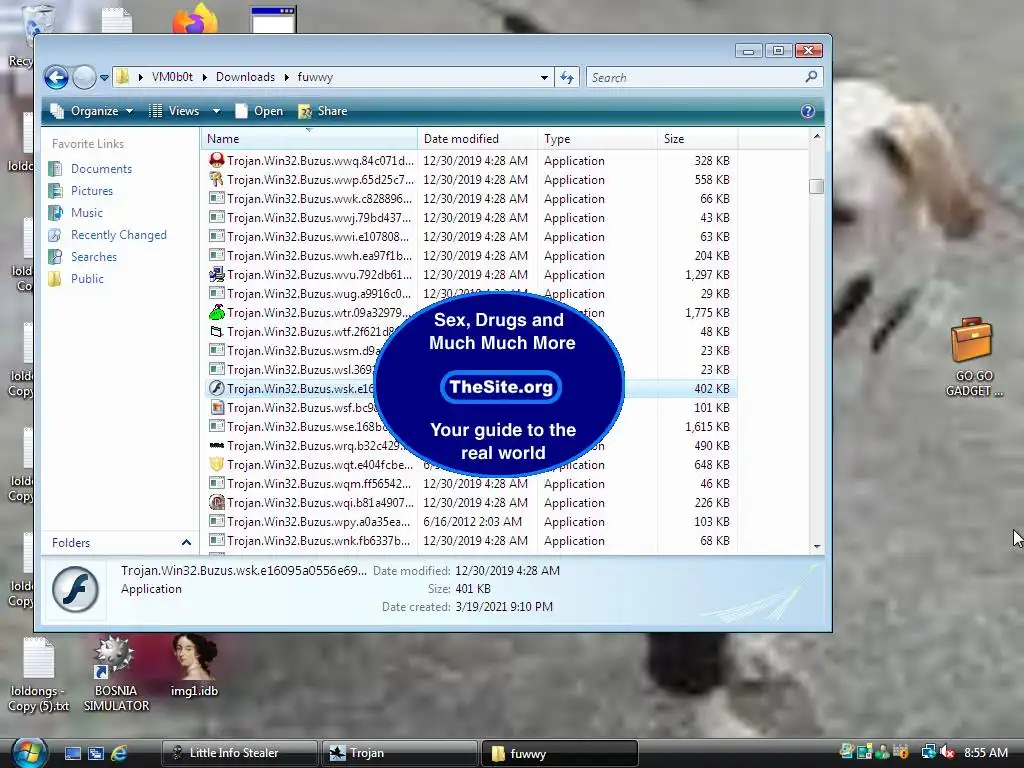Sort by the Type column header

tap(597, 138)
